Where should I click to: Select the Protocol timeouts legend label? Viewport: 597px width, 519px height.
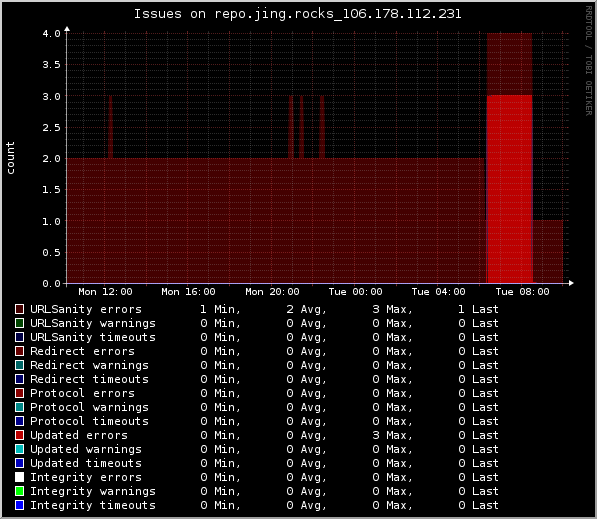89,421
